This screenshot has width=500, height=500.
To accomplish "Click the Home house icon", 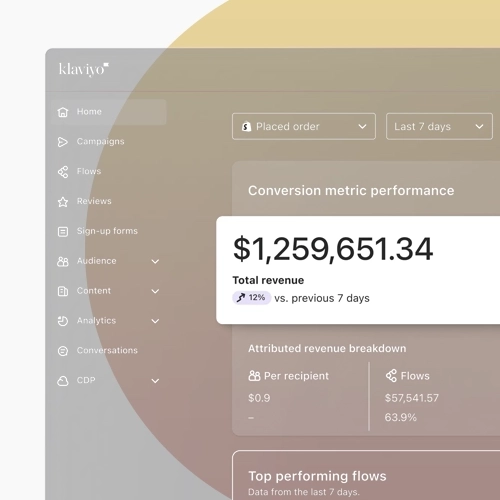I will point(63,112).
